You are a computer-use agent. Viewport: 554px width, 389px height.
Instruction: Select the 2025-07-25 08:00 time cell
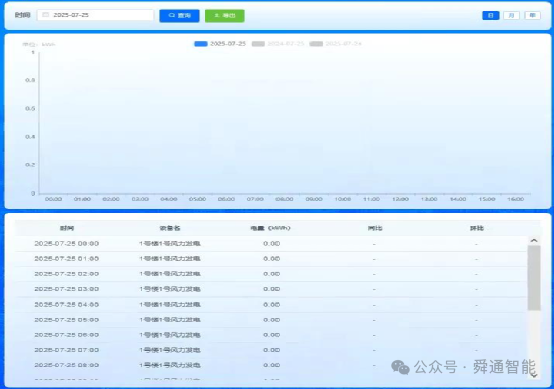coord(66,365)
